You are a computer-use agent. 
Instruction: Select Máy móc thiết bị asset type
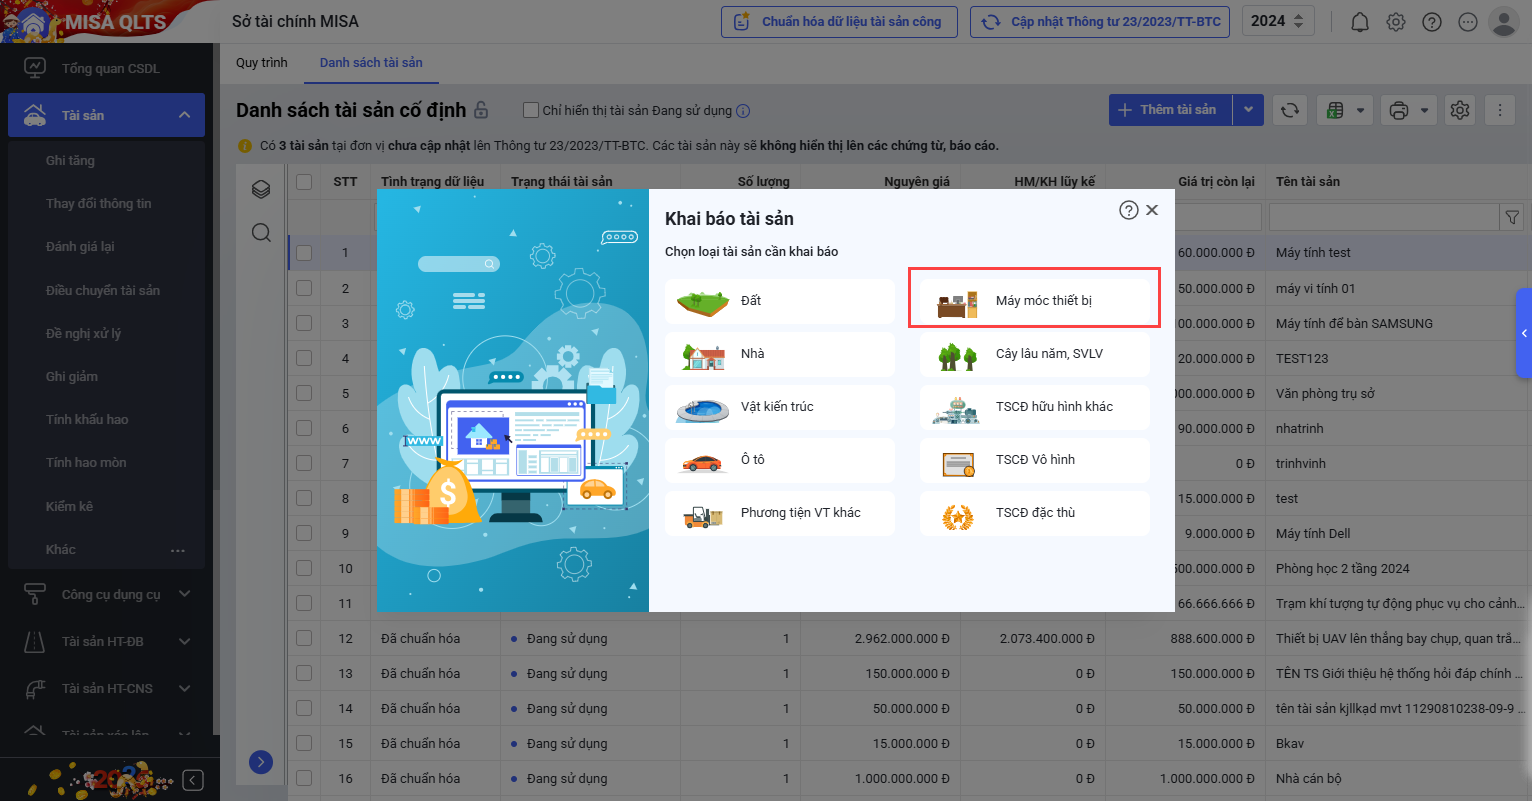click(1034, 301)
